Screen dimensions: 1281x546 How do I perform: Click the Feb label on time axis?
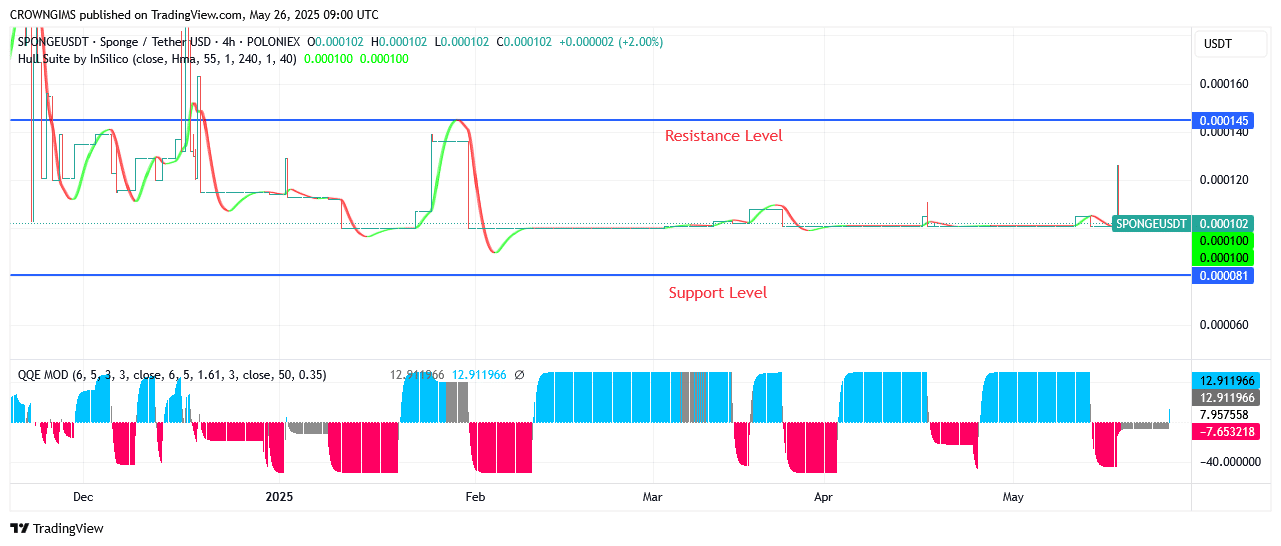tap(475, 496)
